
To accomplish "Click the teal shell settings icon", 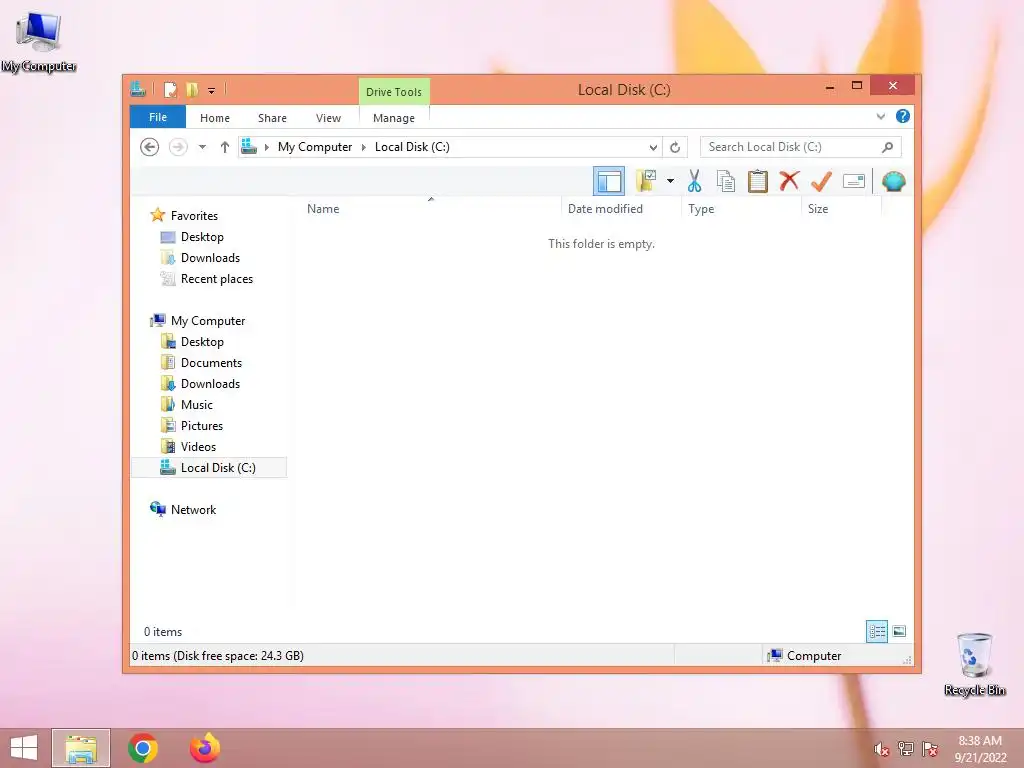I will point(893,181).
